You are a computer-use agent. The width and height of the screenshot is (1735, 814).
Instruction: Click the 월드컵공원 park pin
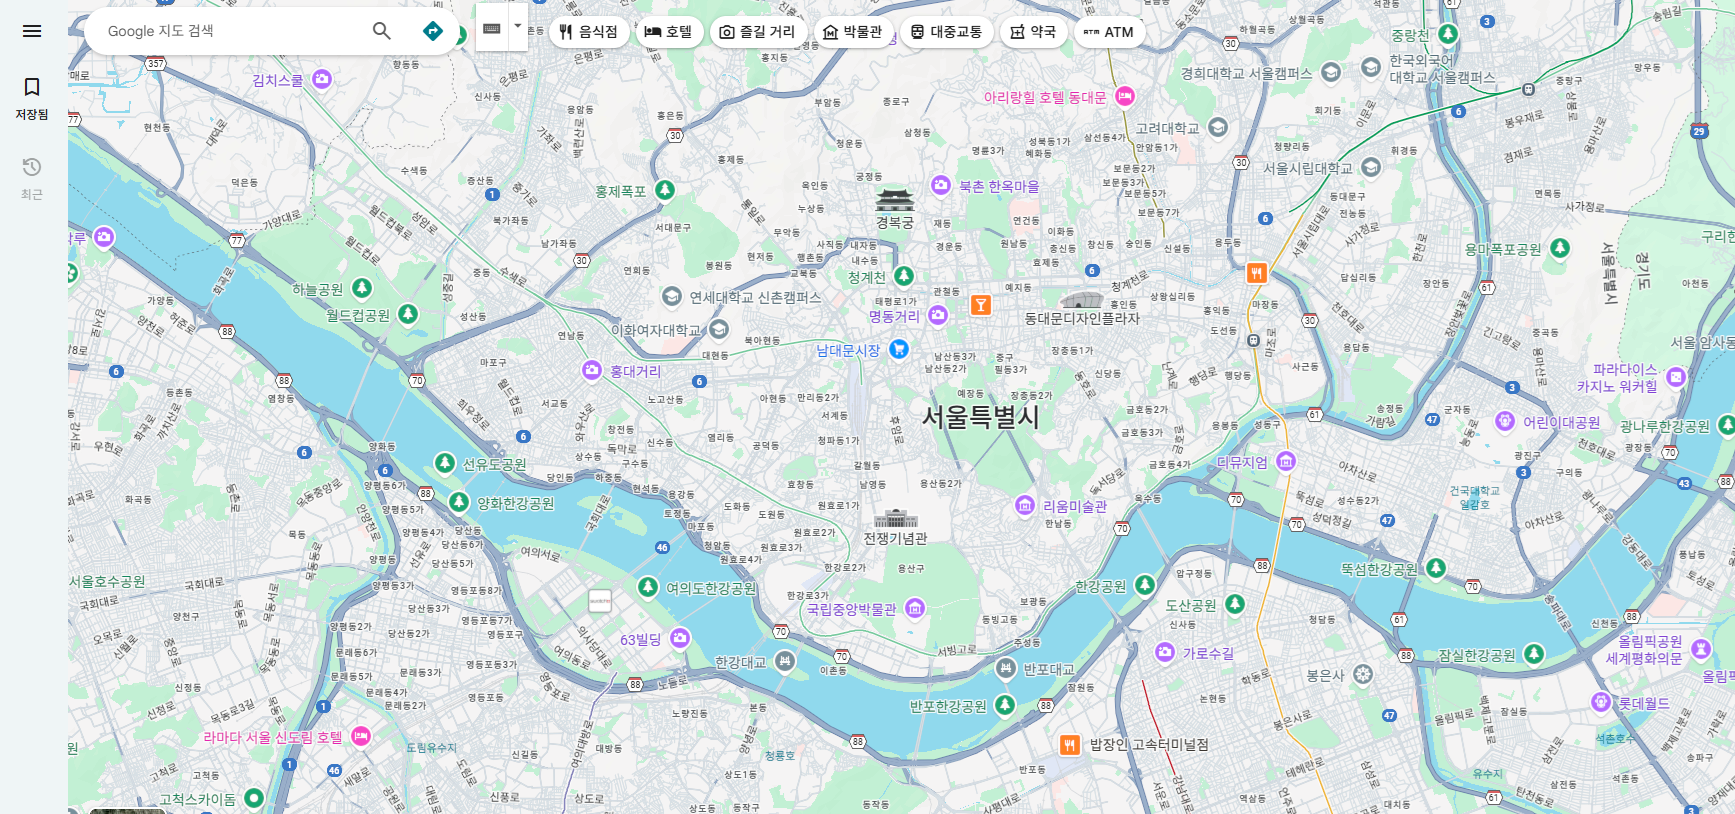(x=408, y=314)
